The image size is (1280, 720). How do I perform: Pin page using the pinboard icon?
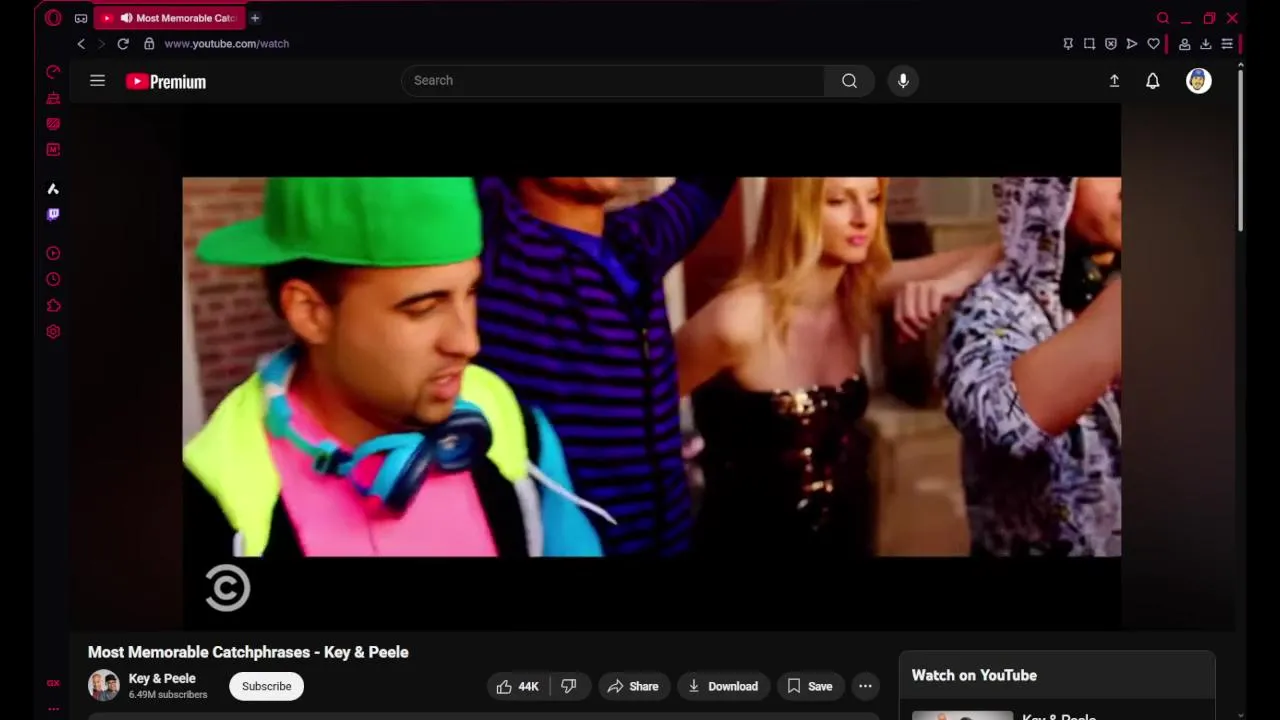1068,44
